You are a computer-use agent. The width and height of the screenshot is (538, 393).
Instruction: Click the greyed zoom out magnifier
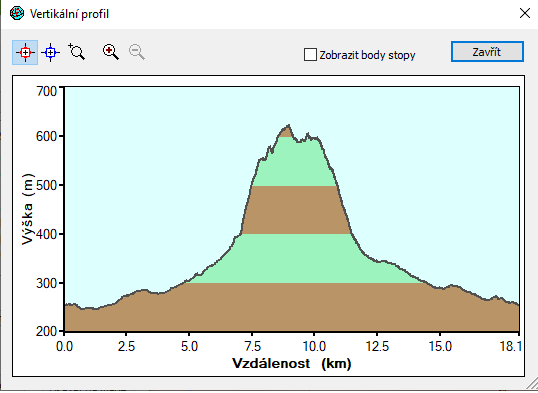tap(137, 52)
